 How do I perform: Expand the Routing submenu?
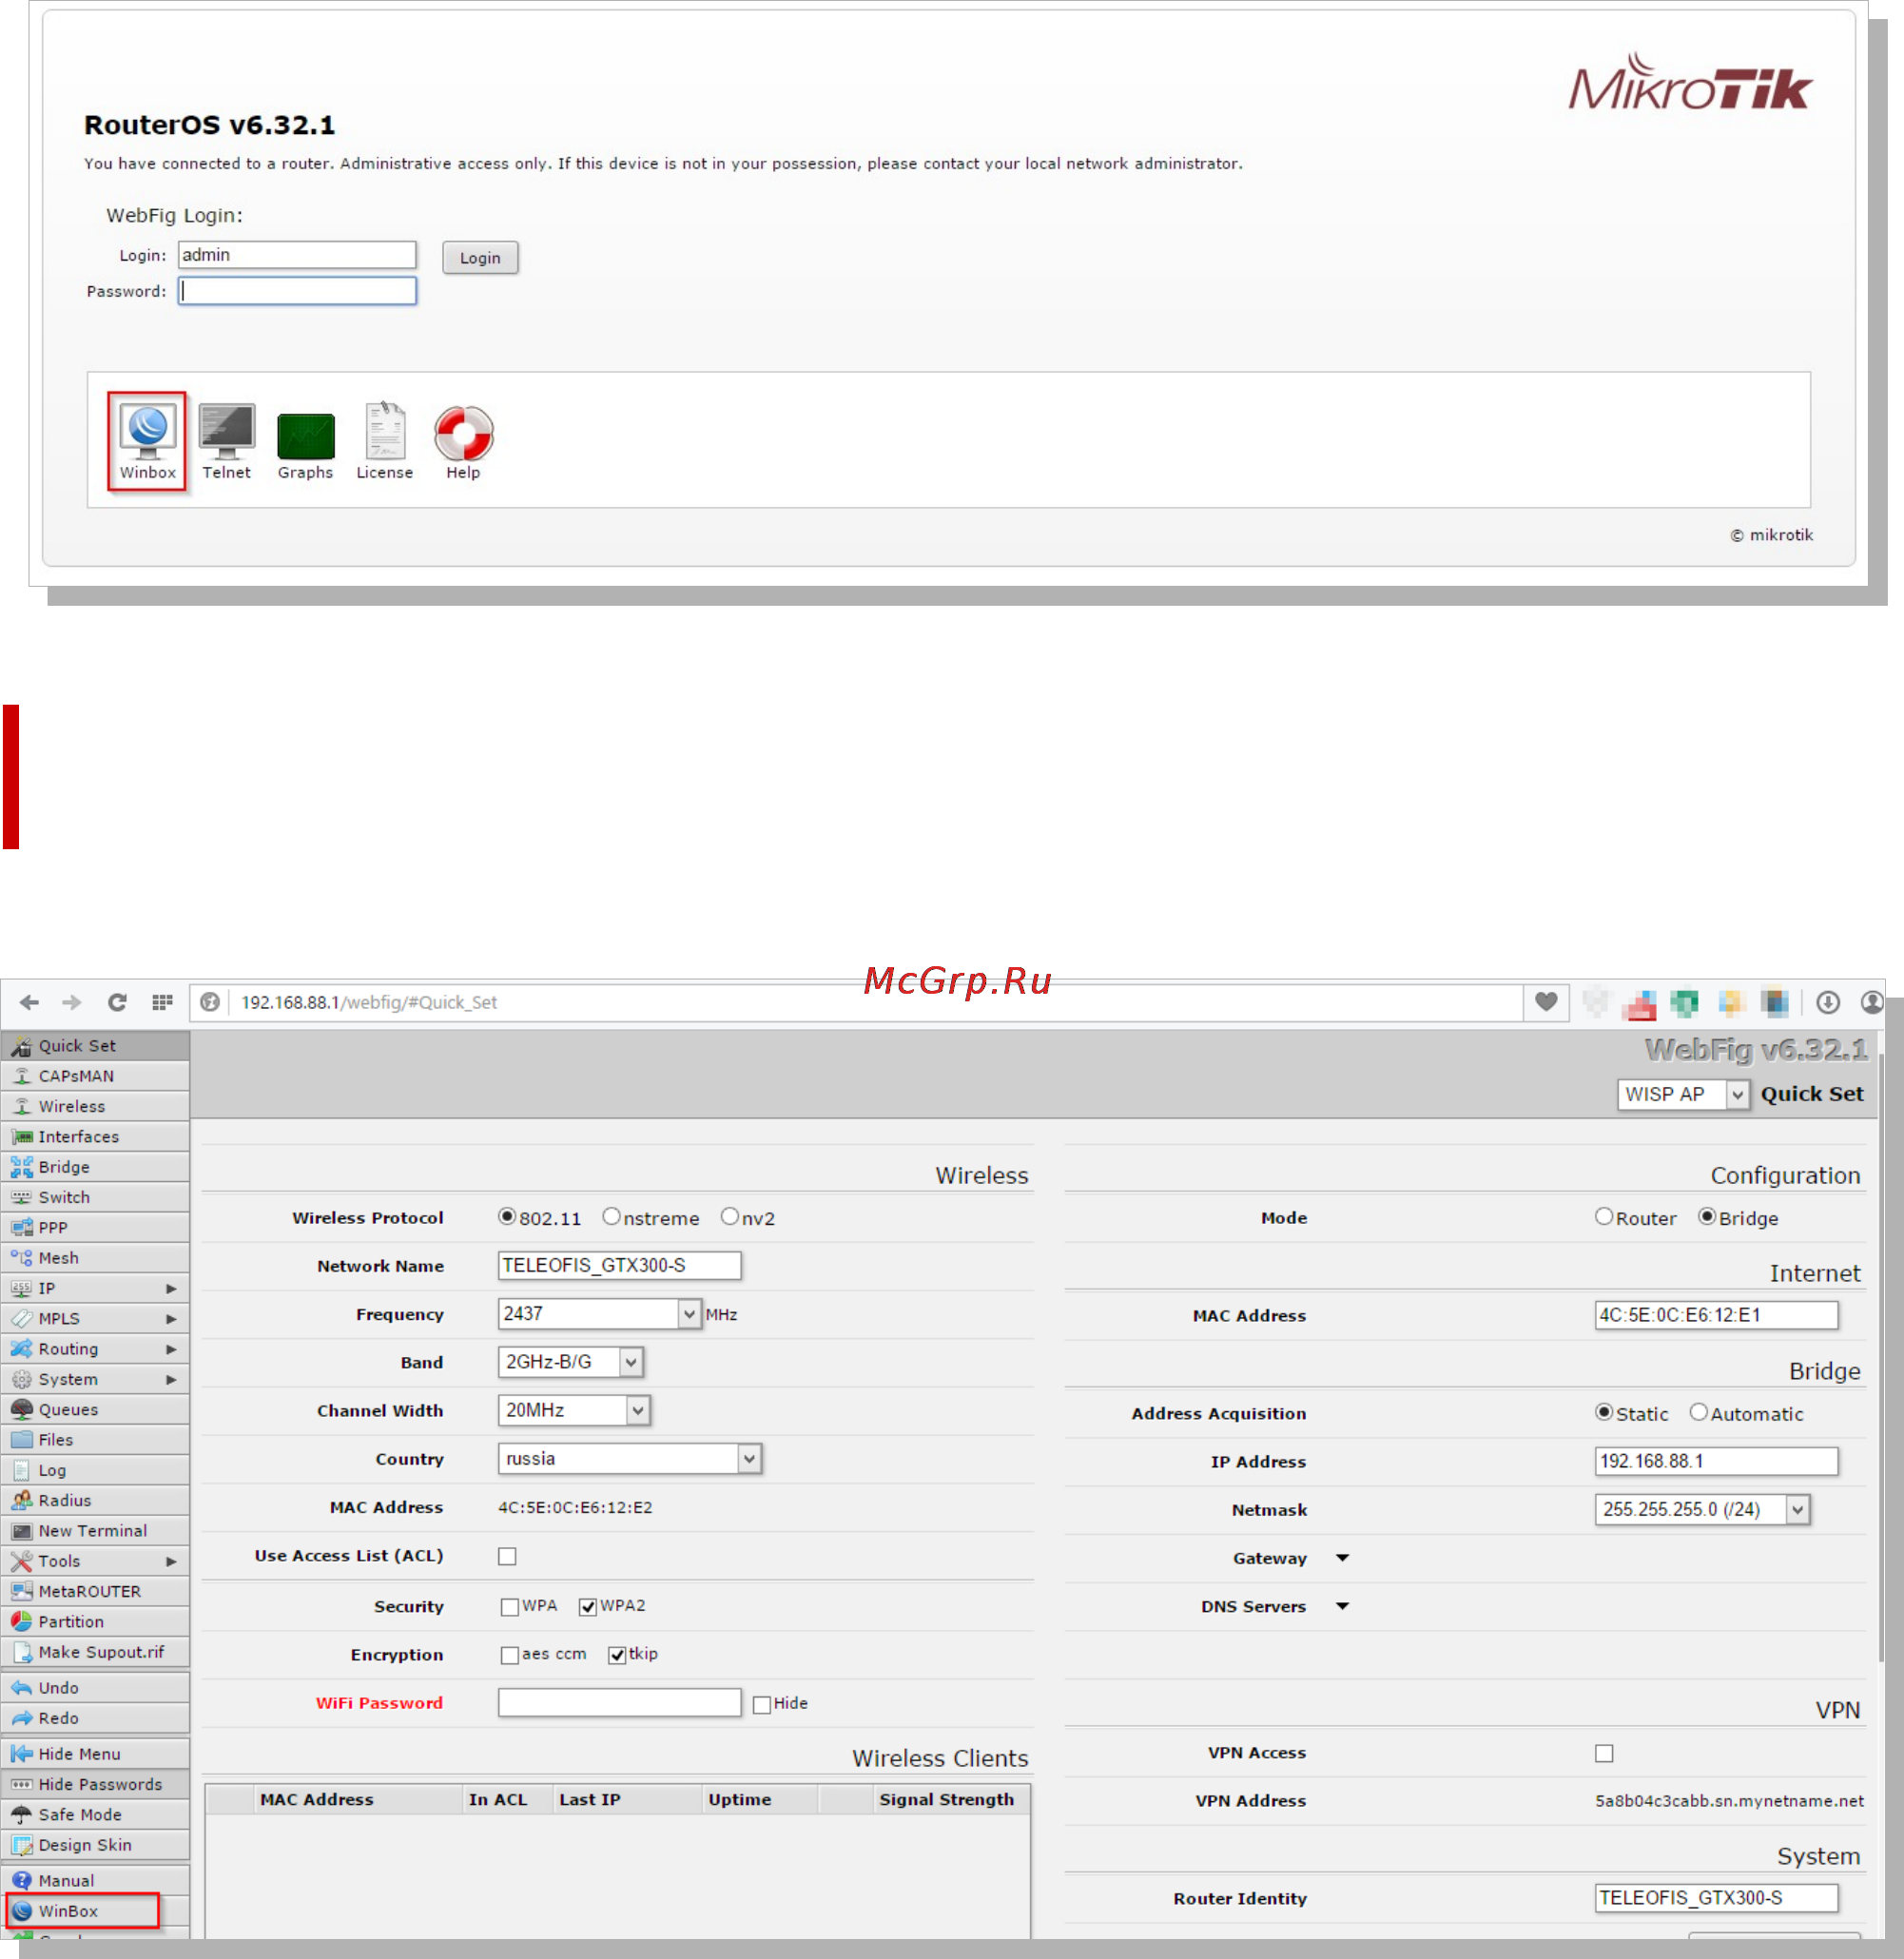tap(95, 1349)
